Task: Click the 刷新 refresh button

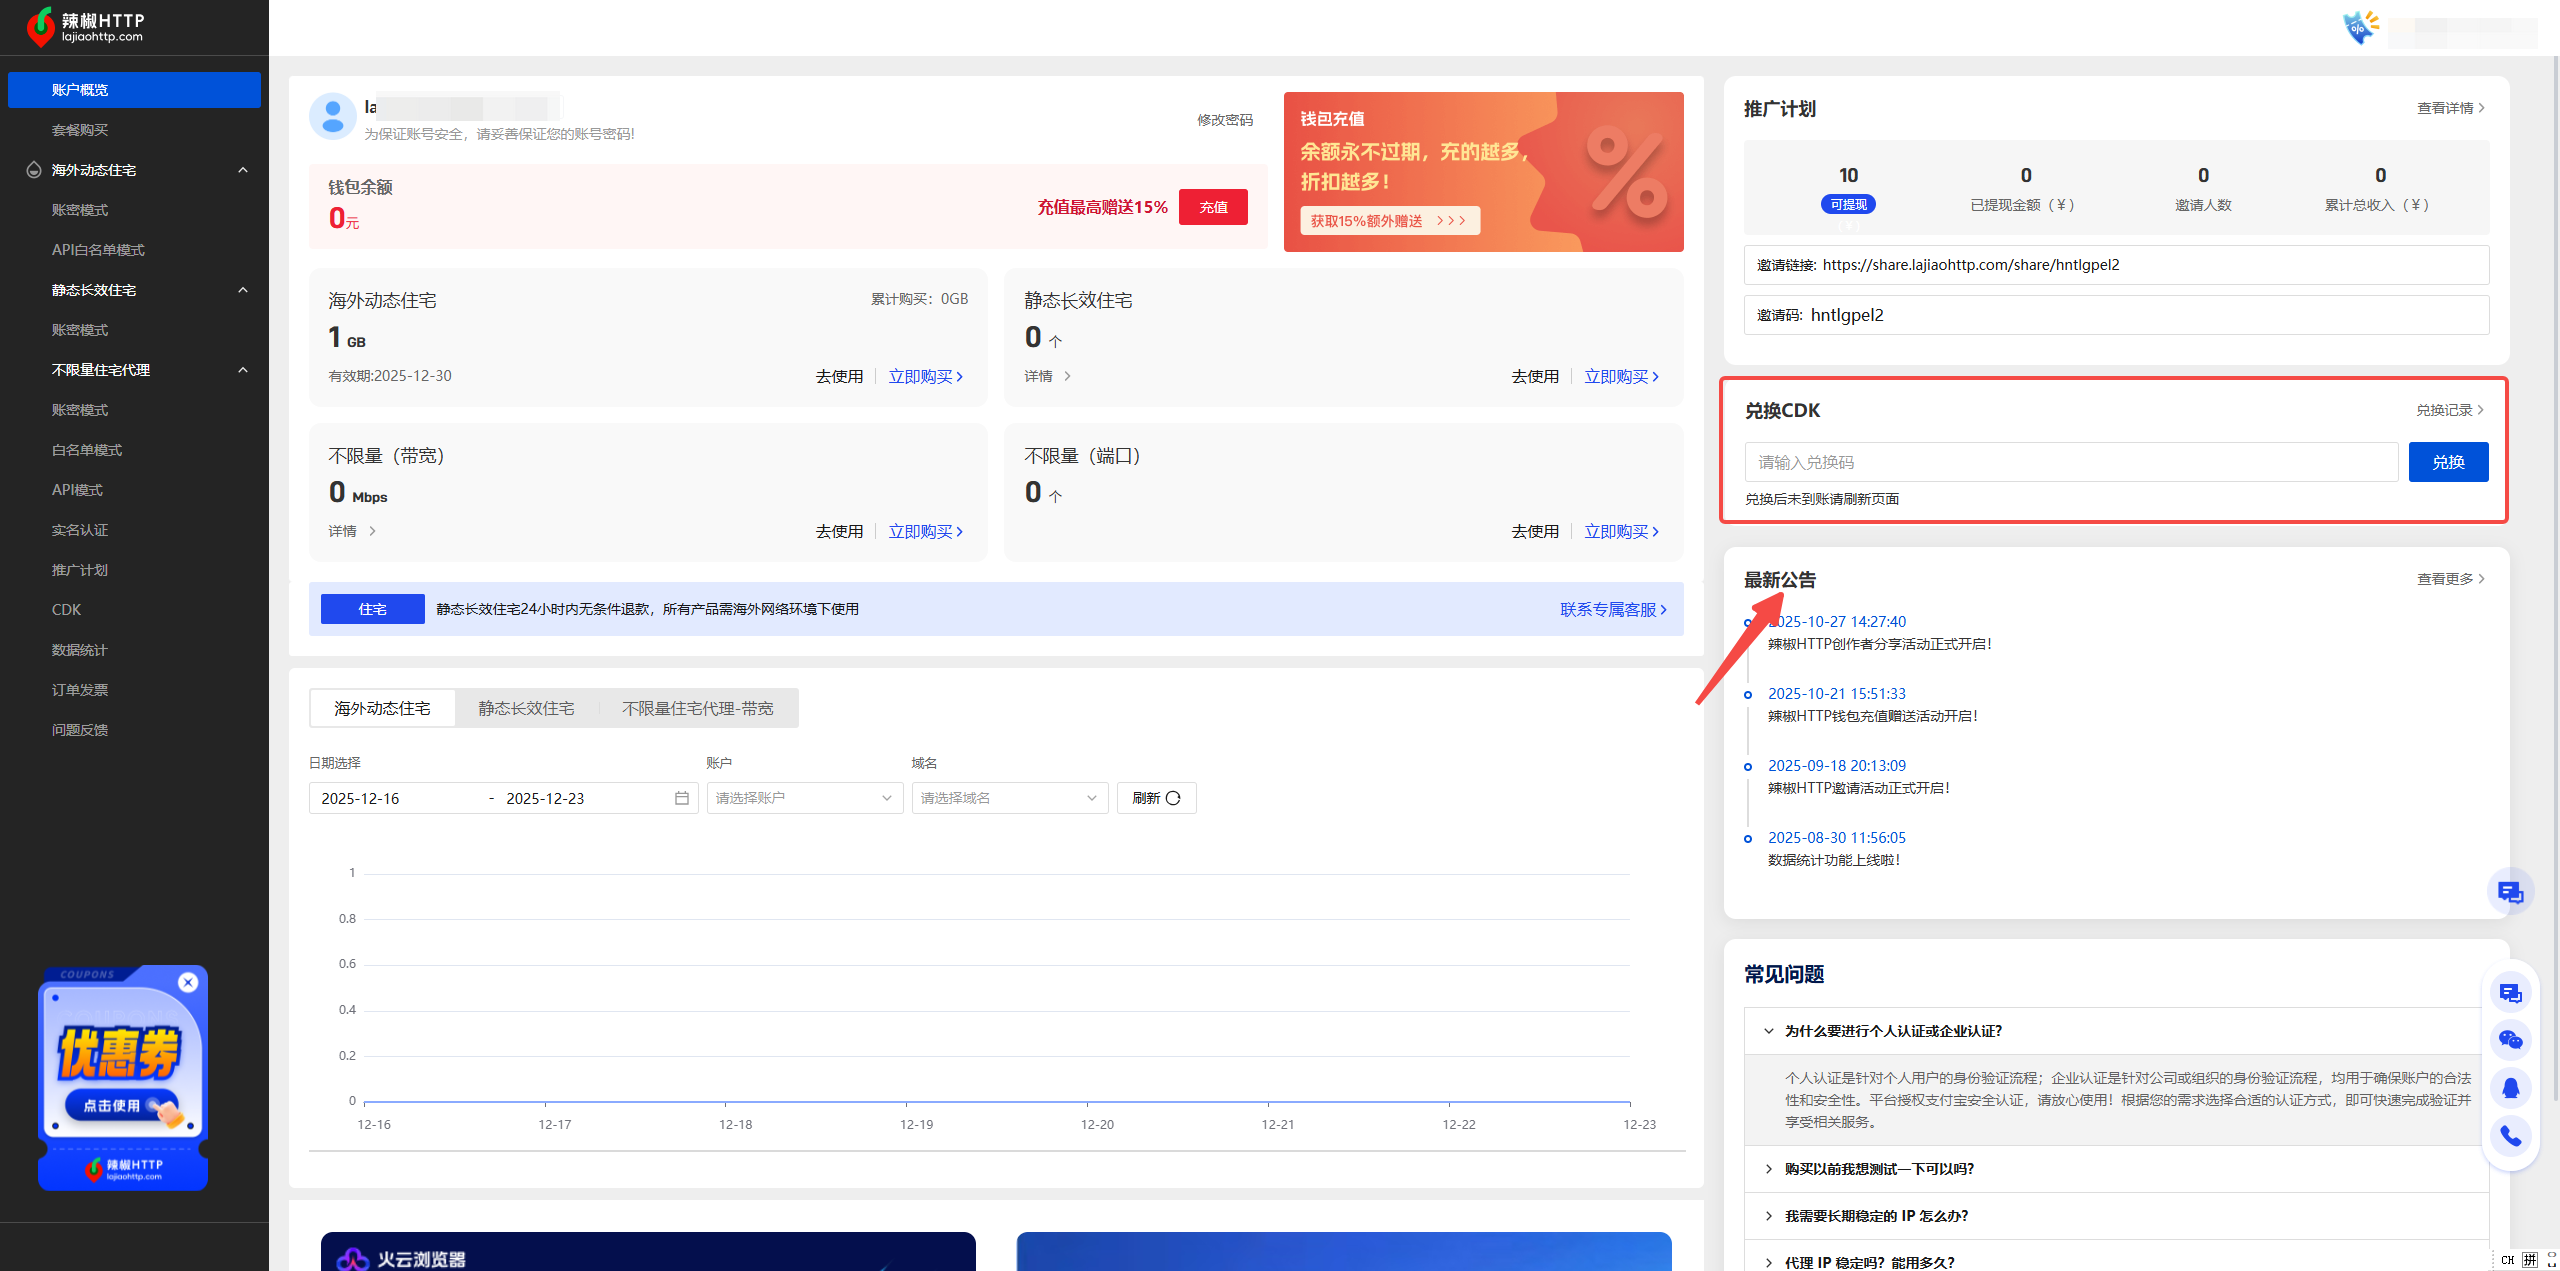Action: 1156,798
